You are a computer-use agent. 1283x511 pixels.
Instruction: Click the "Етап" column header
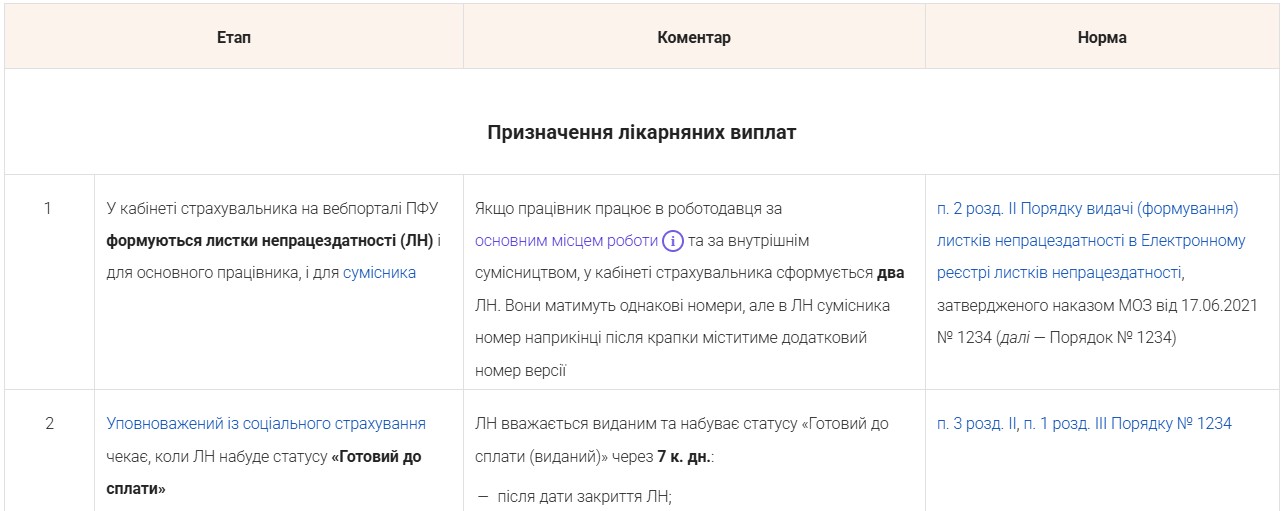point(234,37)
